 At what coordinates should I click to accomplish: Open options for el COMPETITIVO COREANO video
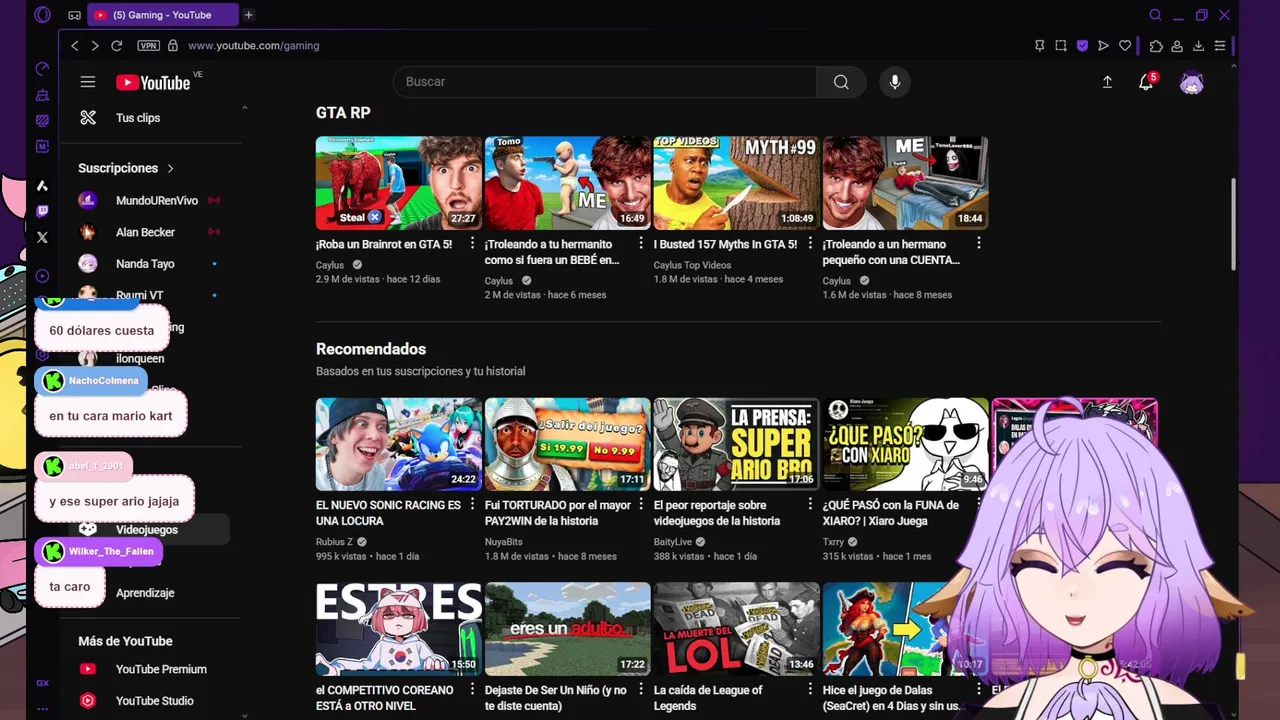pos(472,690)
